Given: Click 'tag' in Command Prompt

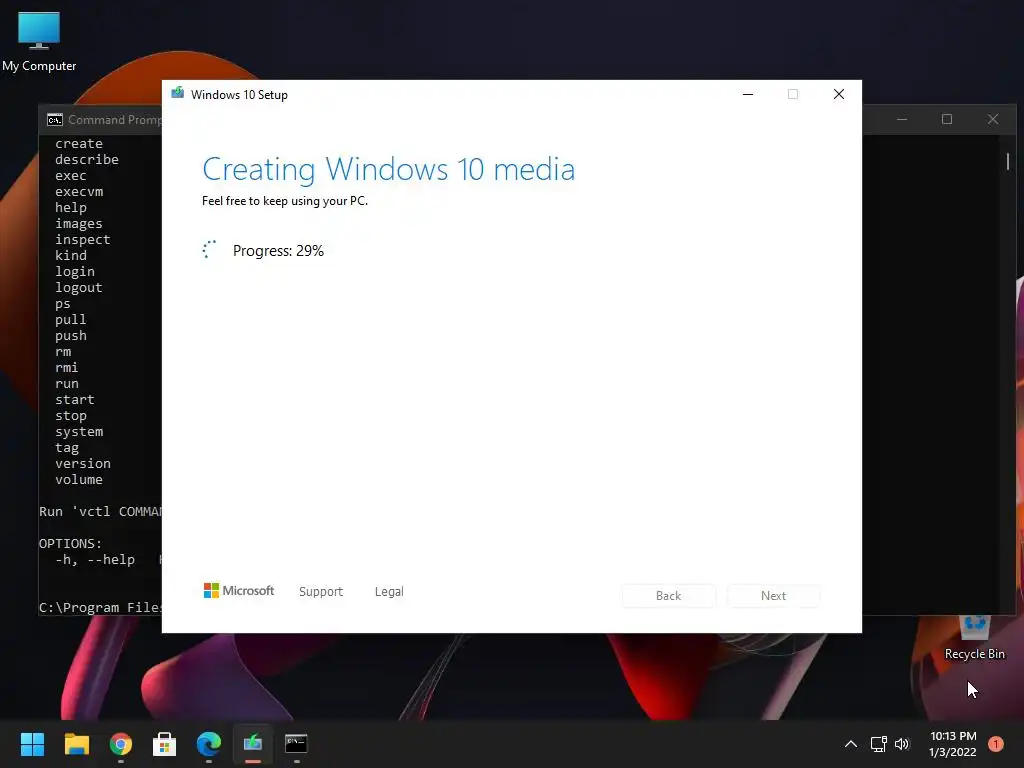Looking at the screenshot, I should [x=67, y=448].
